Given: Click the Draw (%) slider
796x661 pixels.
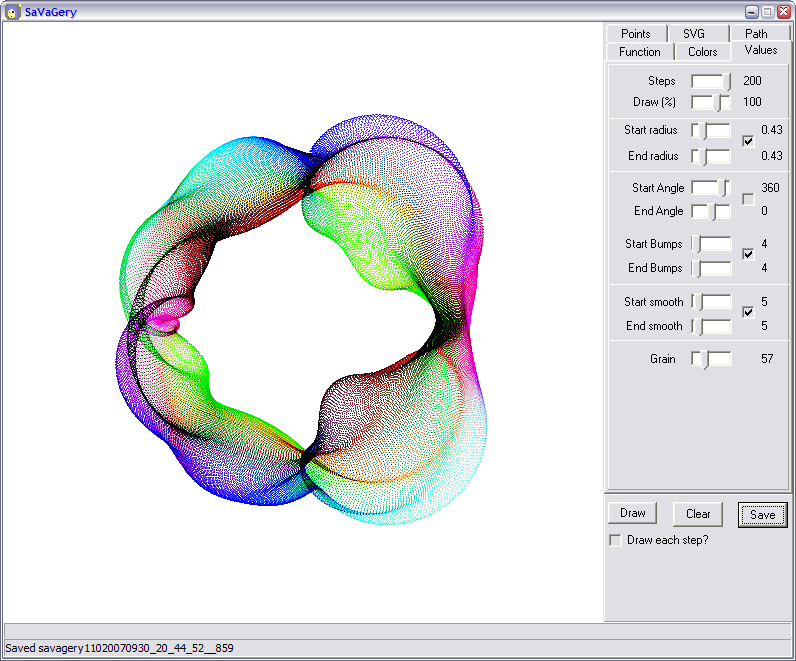Looking at the screenshot, I should tap(712, 102).
